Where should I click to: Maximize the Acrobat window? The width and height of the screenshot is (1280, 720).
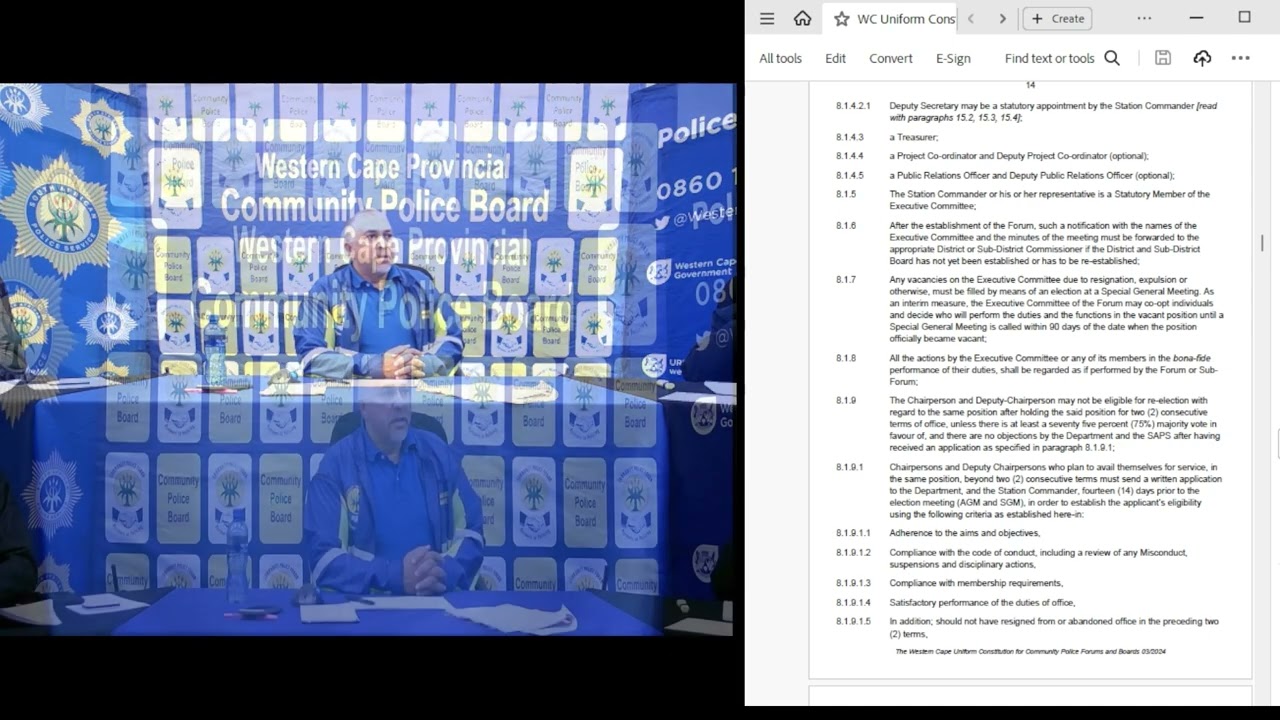pyautogui.click(x=1245, y=18)
